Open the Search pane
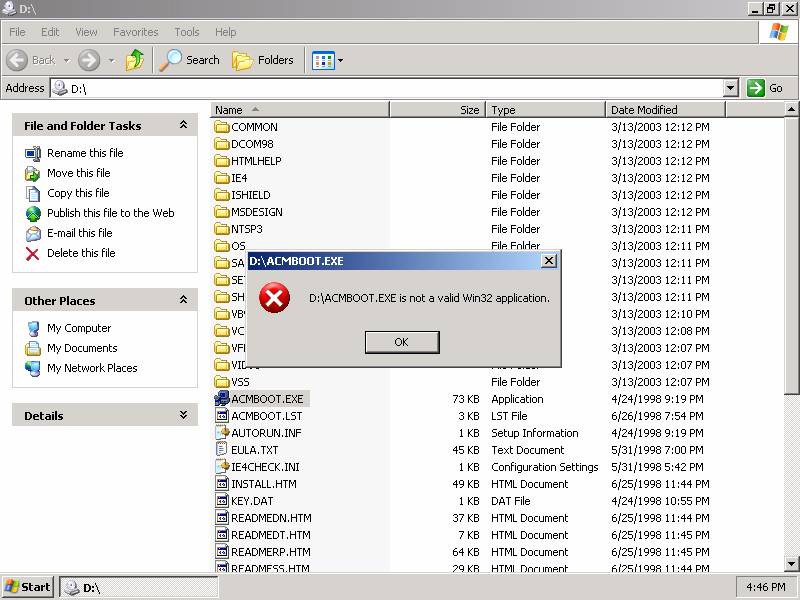Image resolution: width=800 pixels, height=600 pixels. [189, 60]
